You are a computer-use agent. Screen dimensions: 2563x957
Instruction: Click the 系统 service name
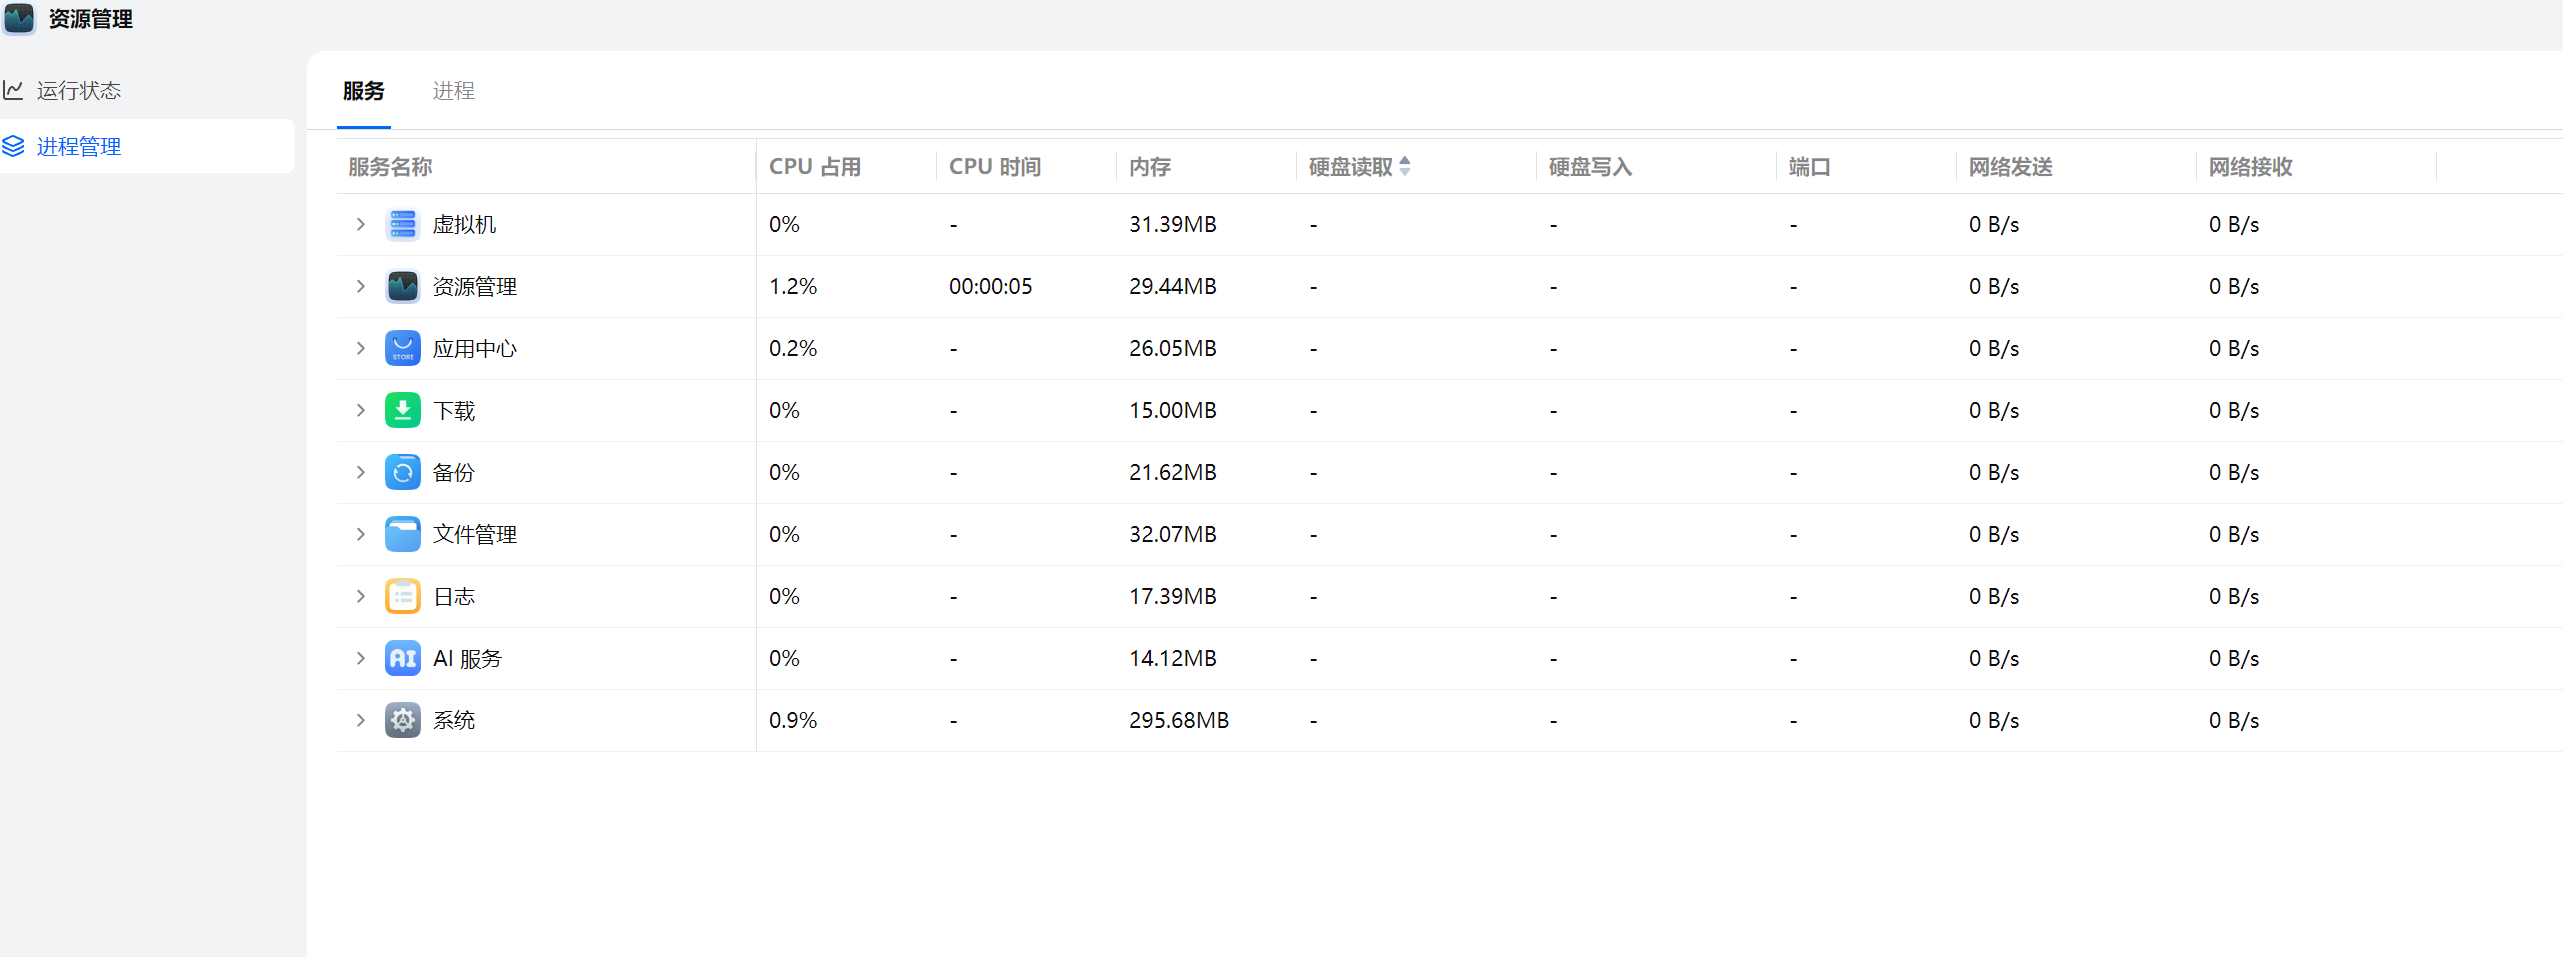click(x=454, y=720)
